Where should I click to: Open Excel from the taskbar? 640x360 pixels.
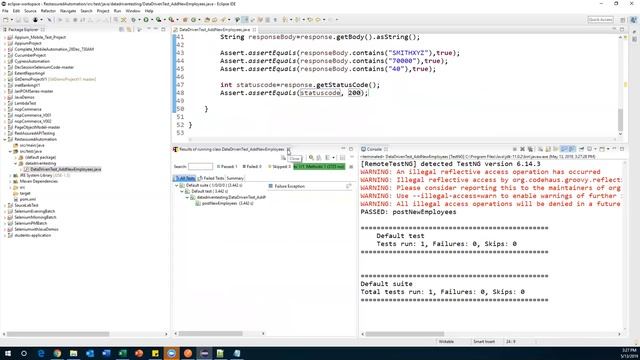coord(122,353)
